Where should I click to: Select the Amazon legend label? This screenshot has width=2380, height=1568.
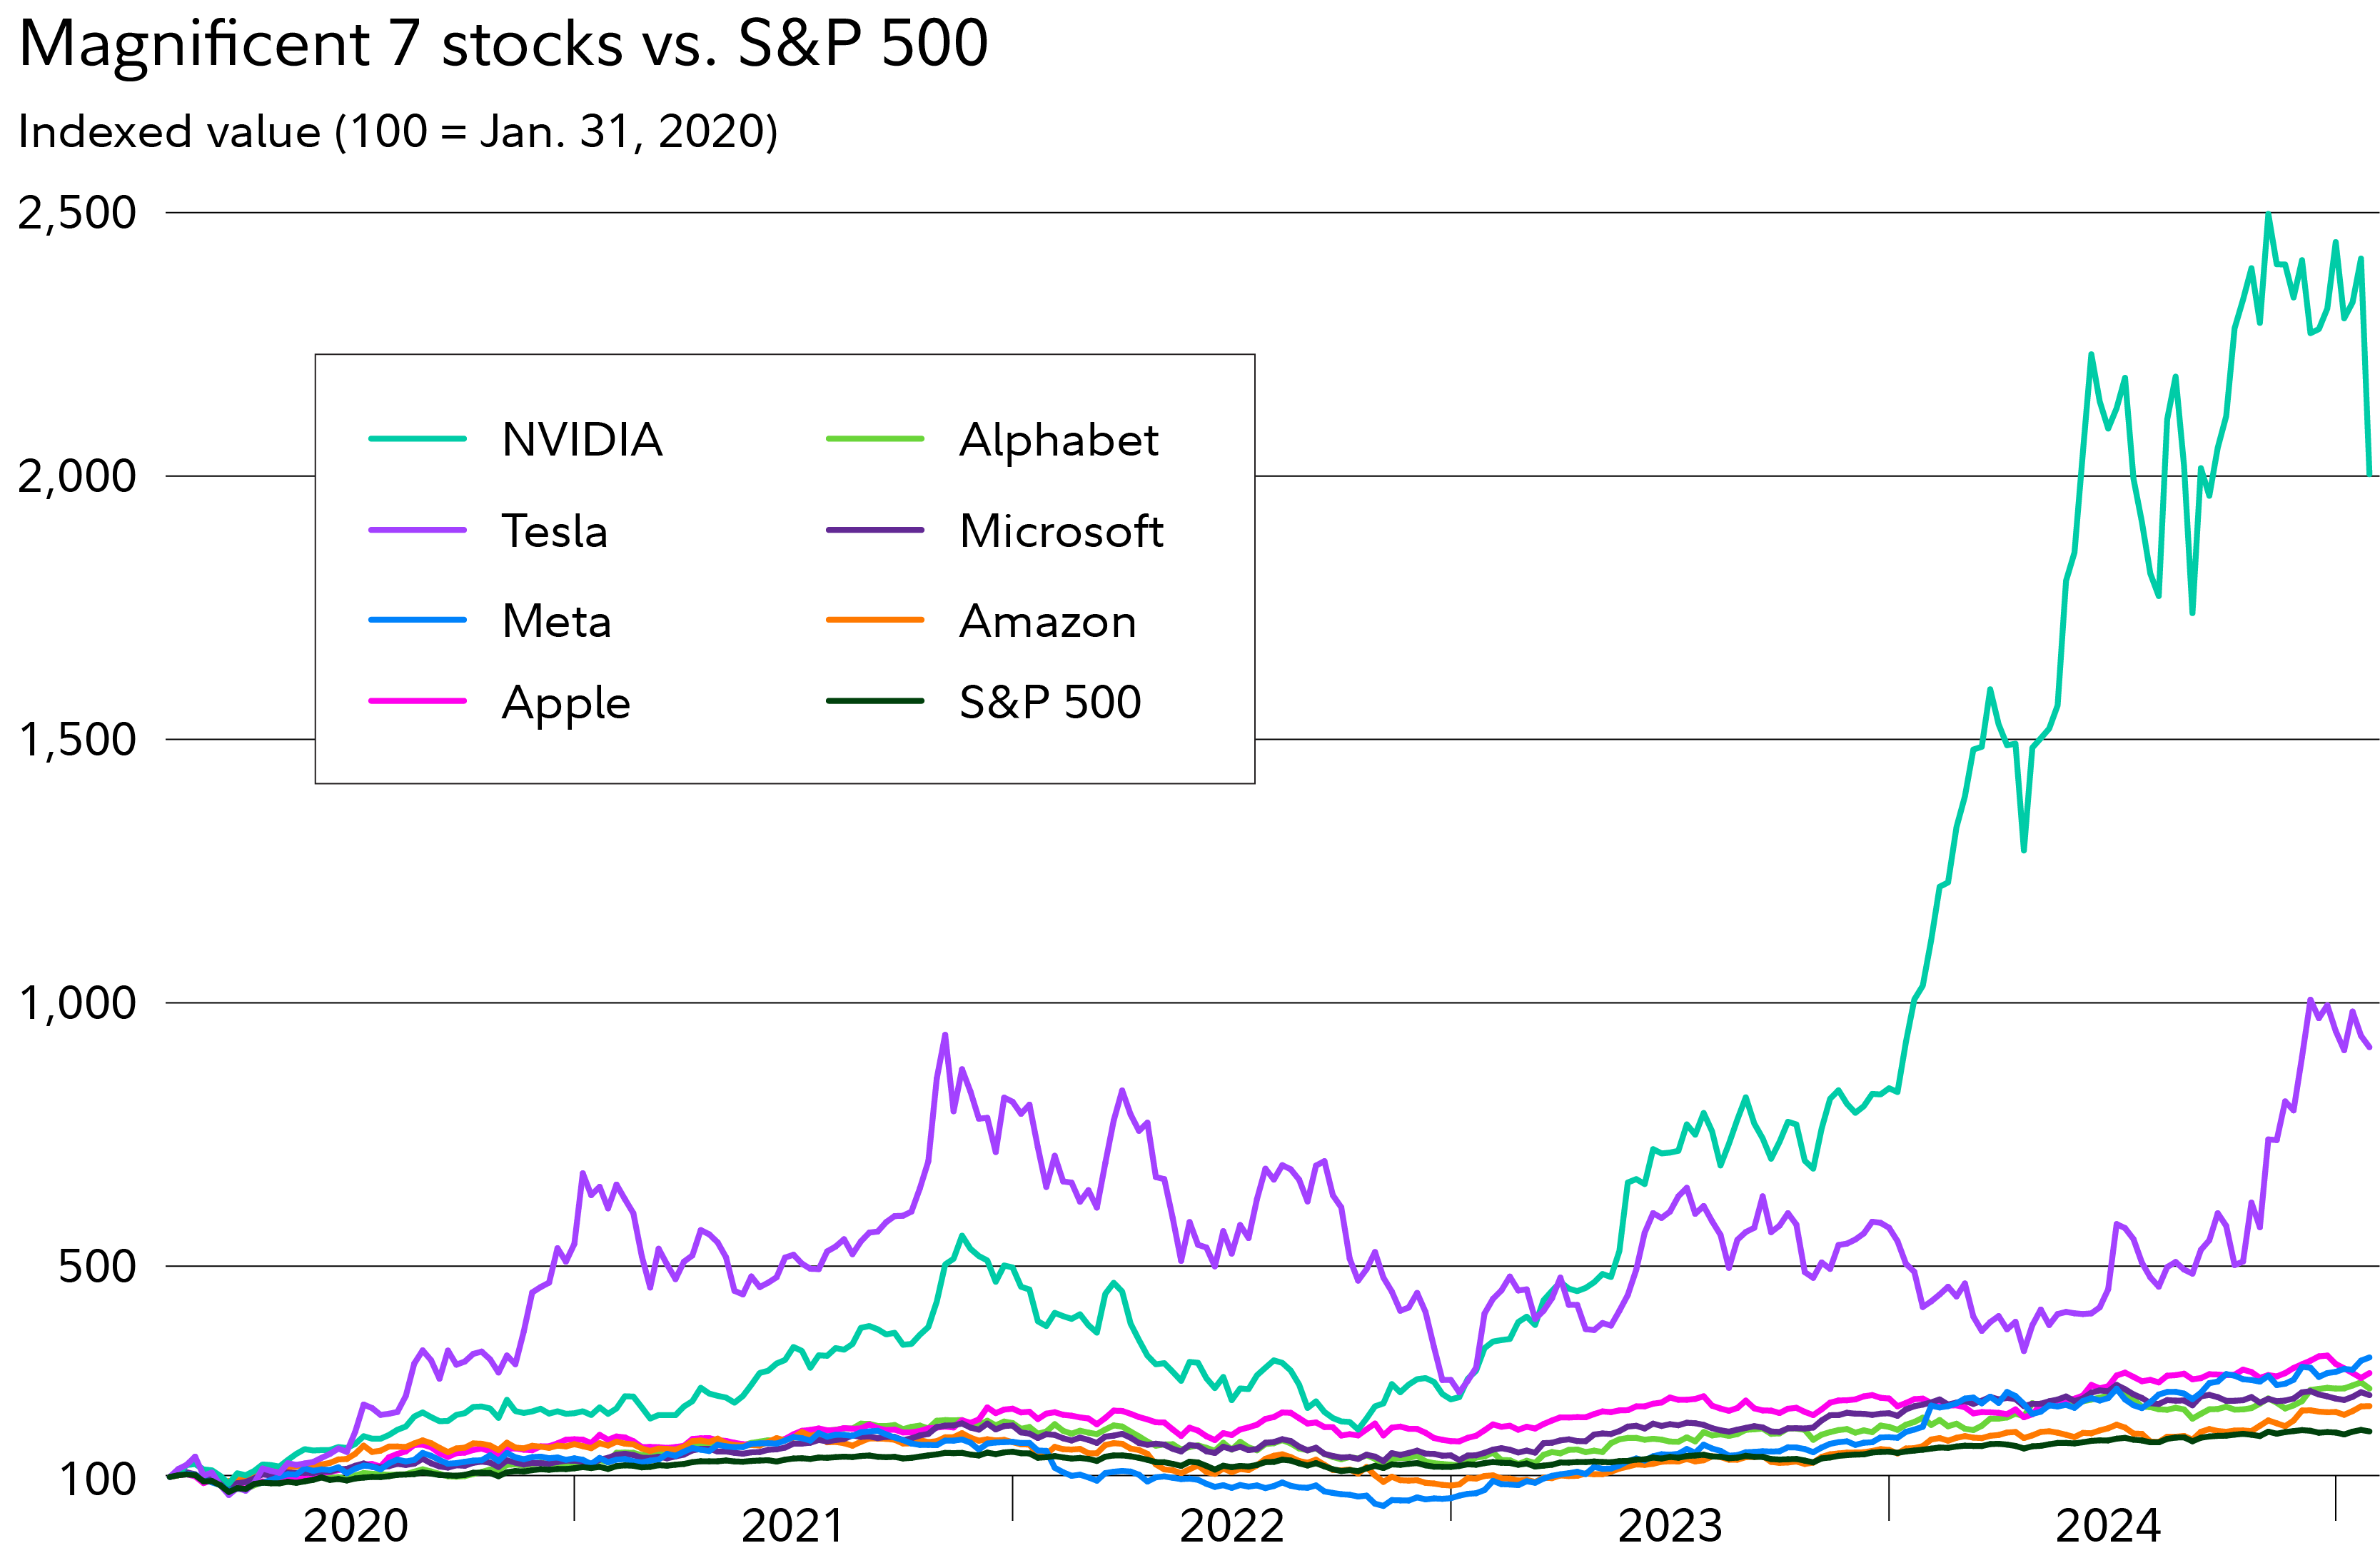coord(1047,622)
